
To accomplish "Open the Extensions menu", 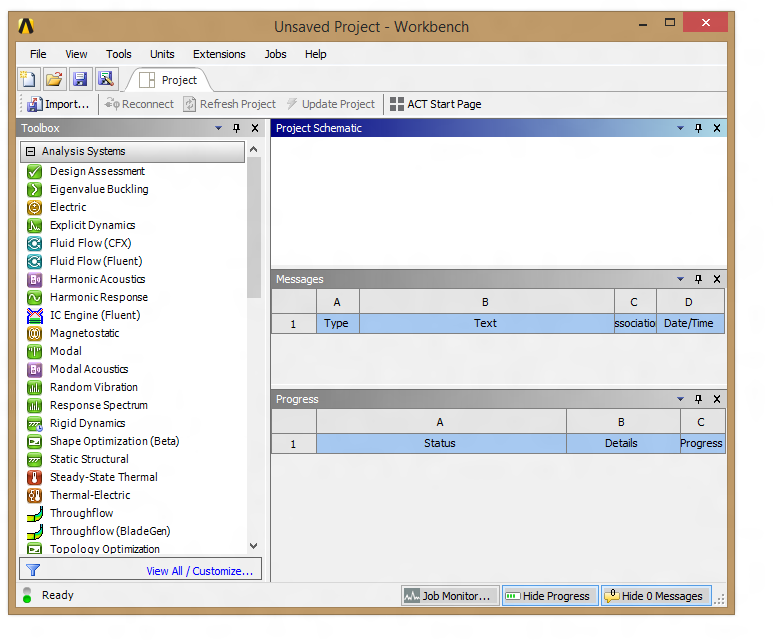I will coord(218,54).
